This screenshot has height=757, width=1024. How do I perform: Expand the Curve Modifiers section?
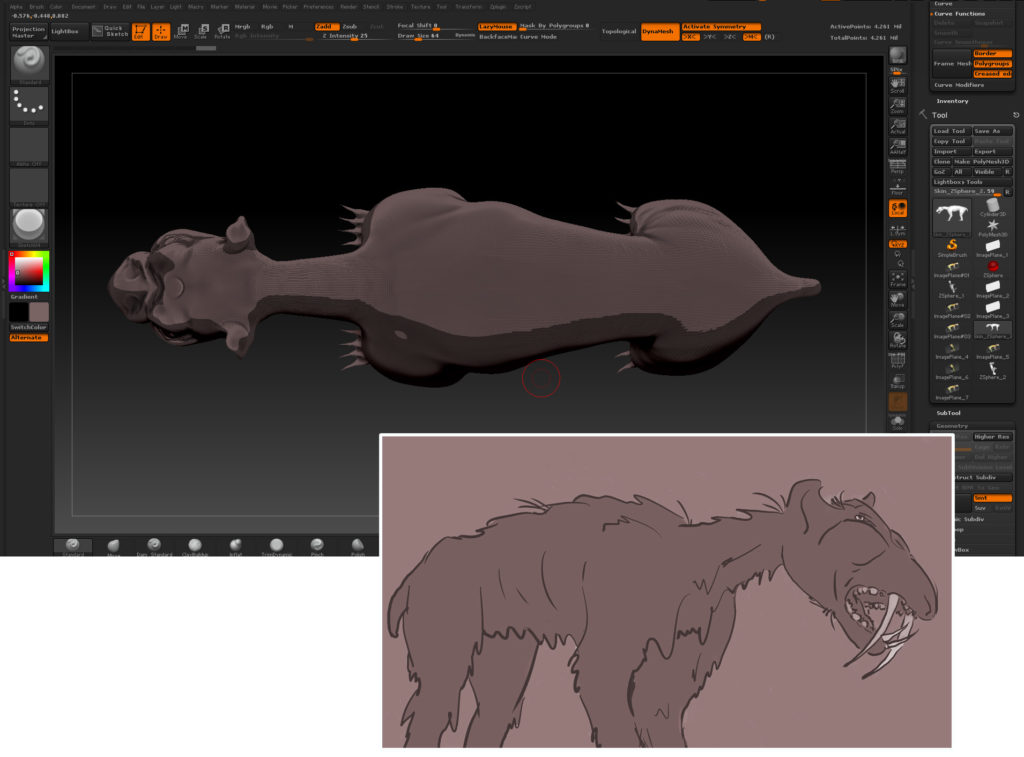pos(959,85)
